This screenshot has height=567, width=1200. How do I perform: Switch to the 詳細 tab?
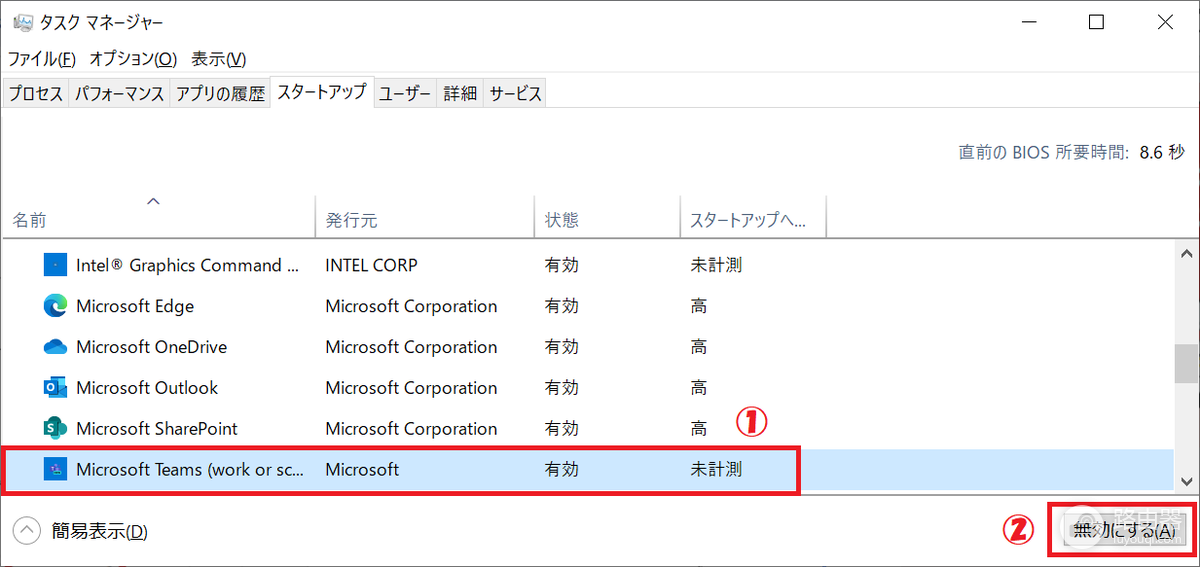point(460,93)
